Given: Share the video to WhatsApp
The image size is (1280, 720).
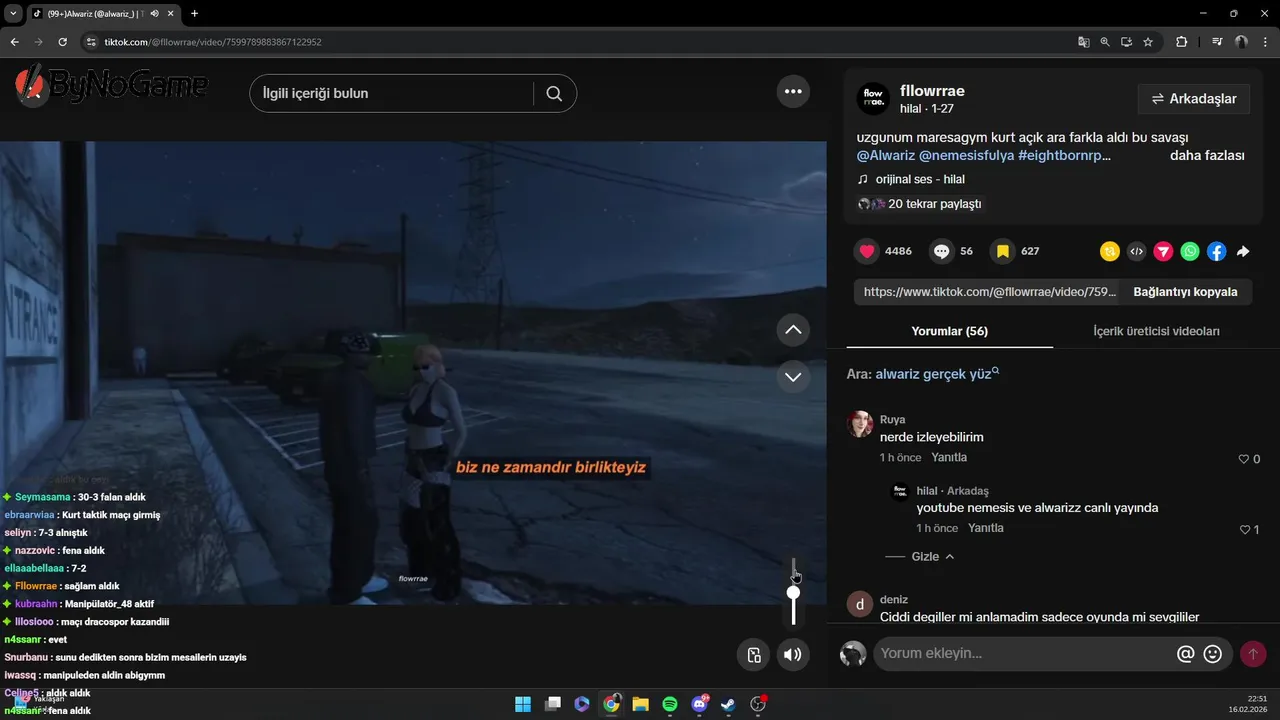Looking at the screenshot, I should pos(1190,252).
